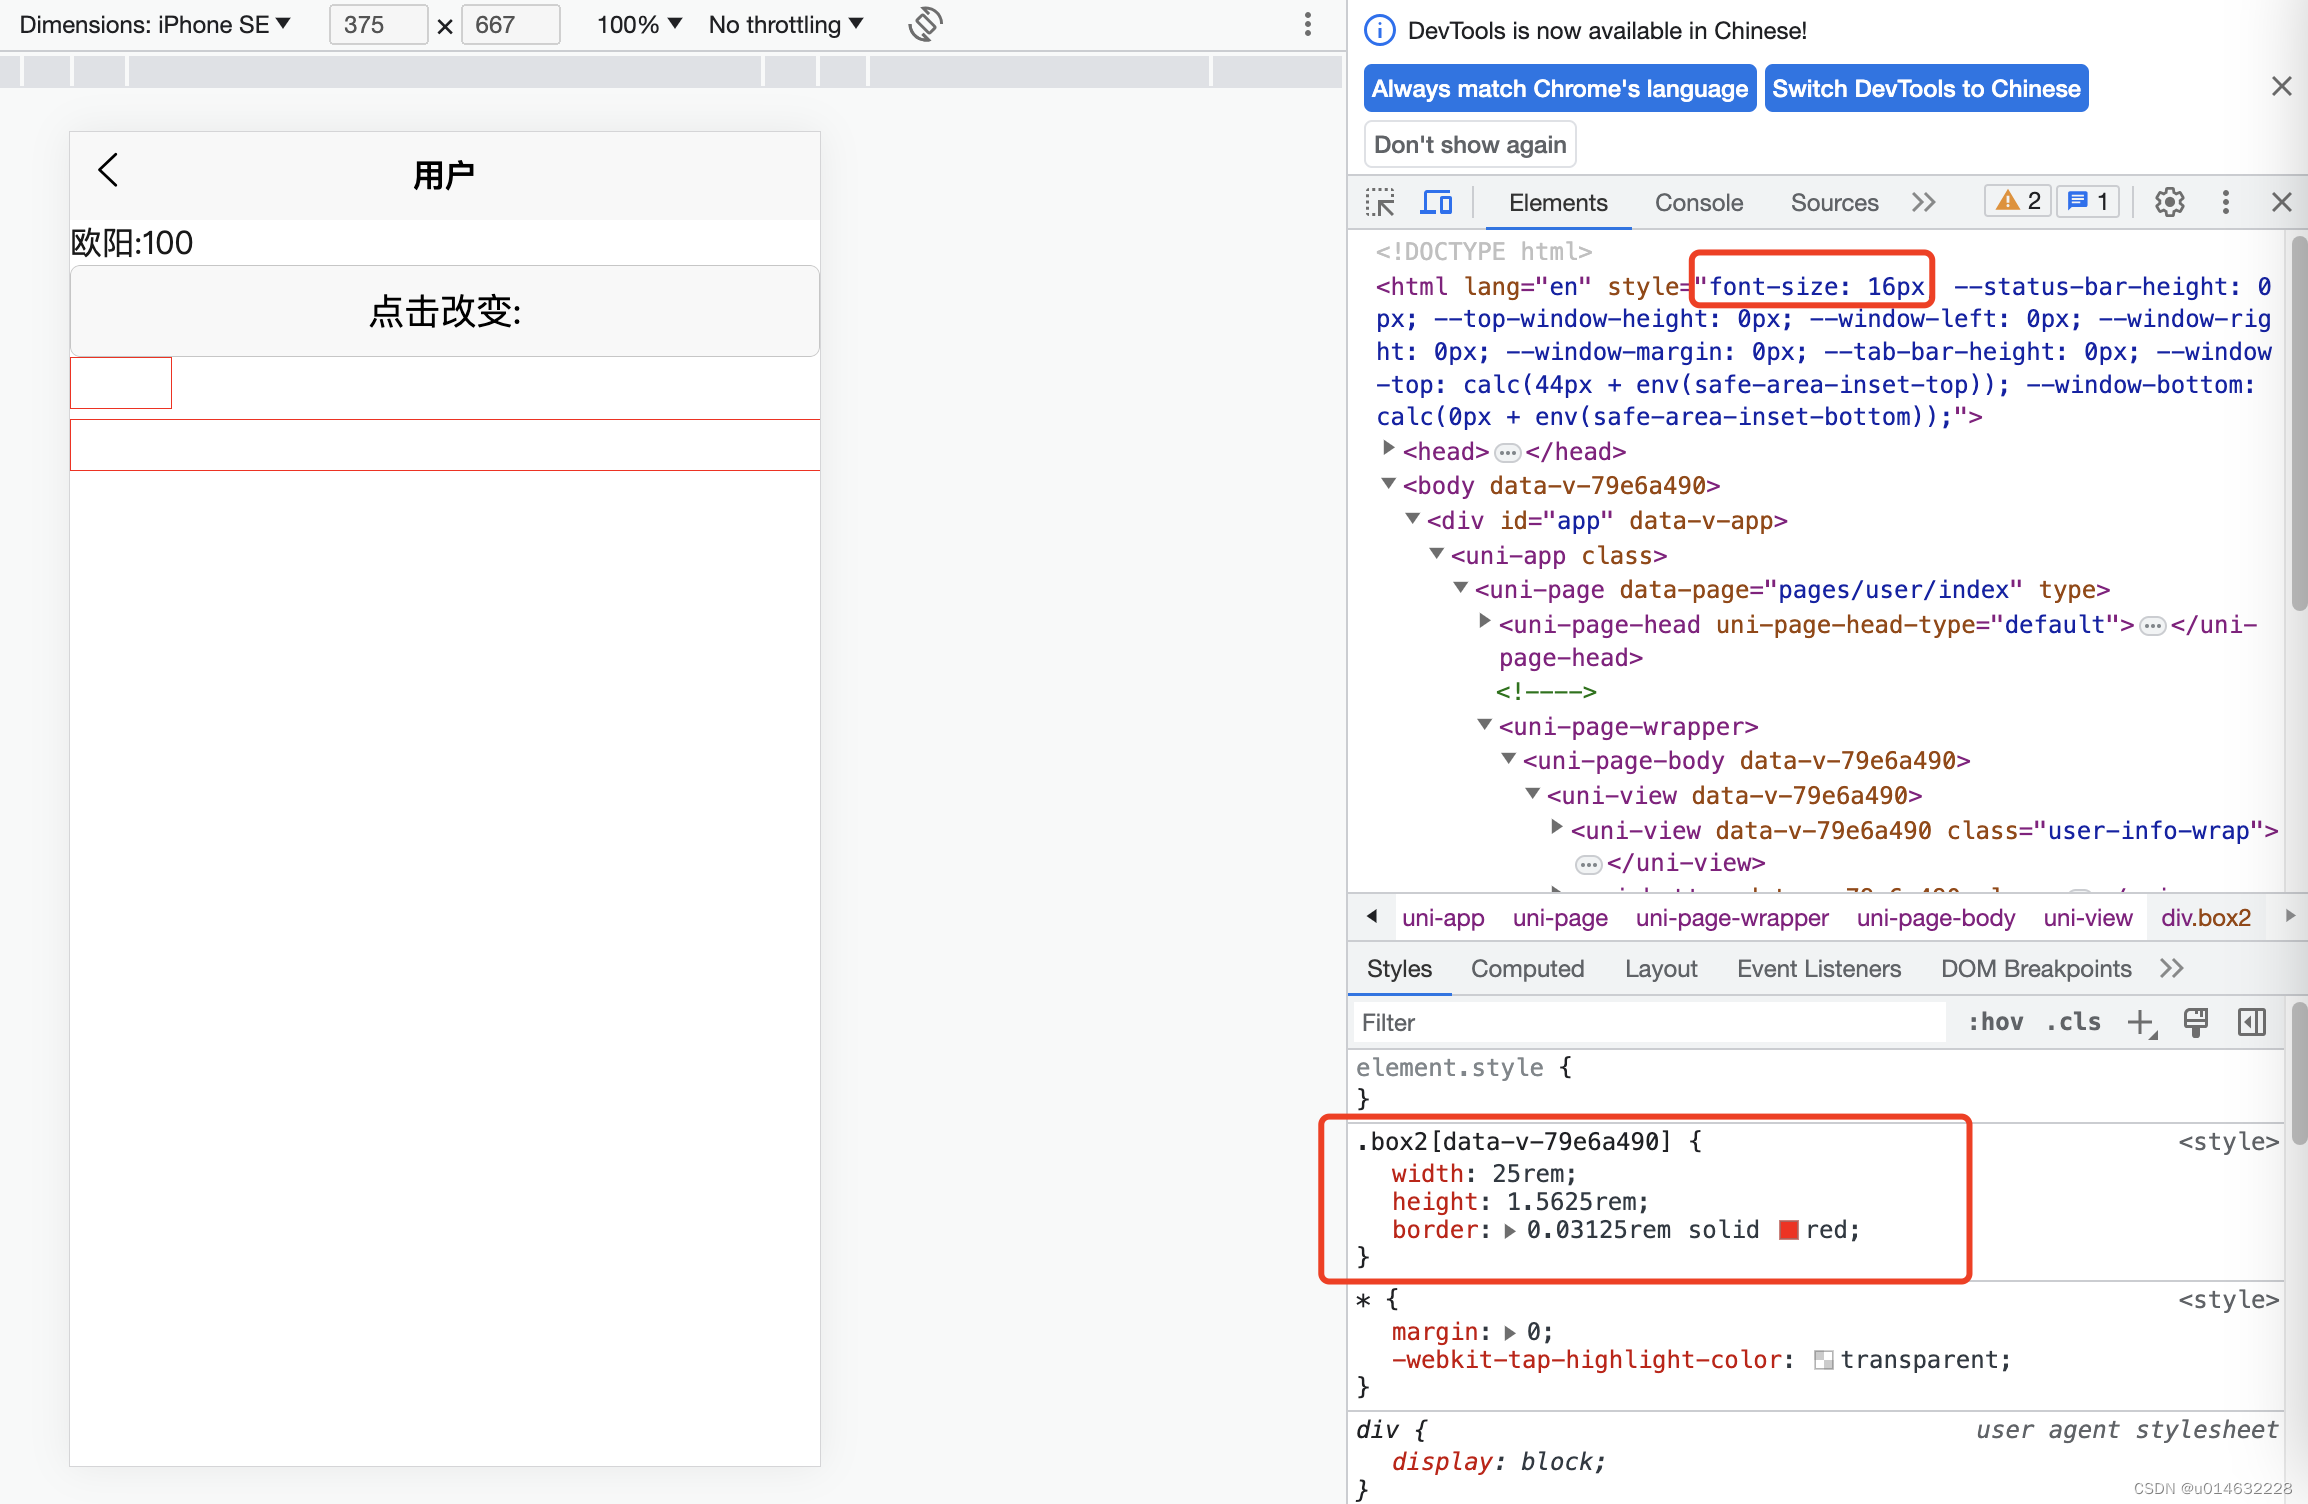The image size is (2308, 1504).
Task: Click the warnings count badge
Action: (2017, 202)
